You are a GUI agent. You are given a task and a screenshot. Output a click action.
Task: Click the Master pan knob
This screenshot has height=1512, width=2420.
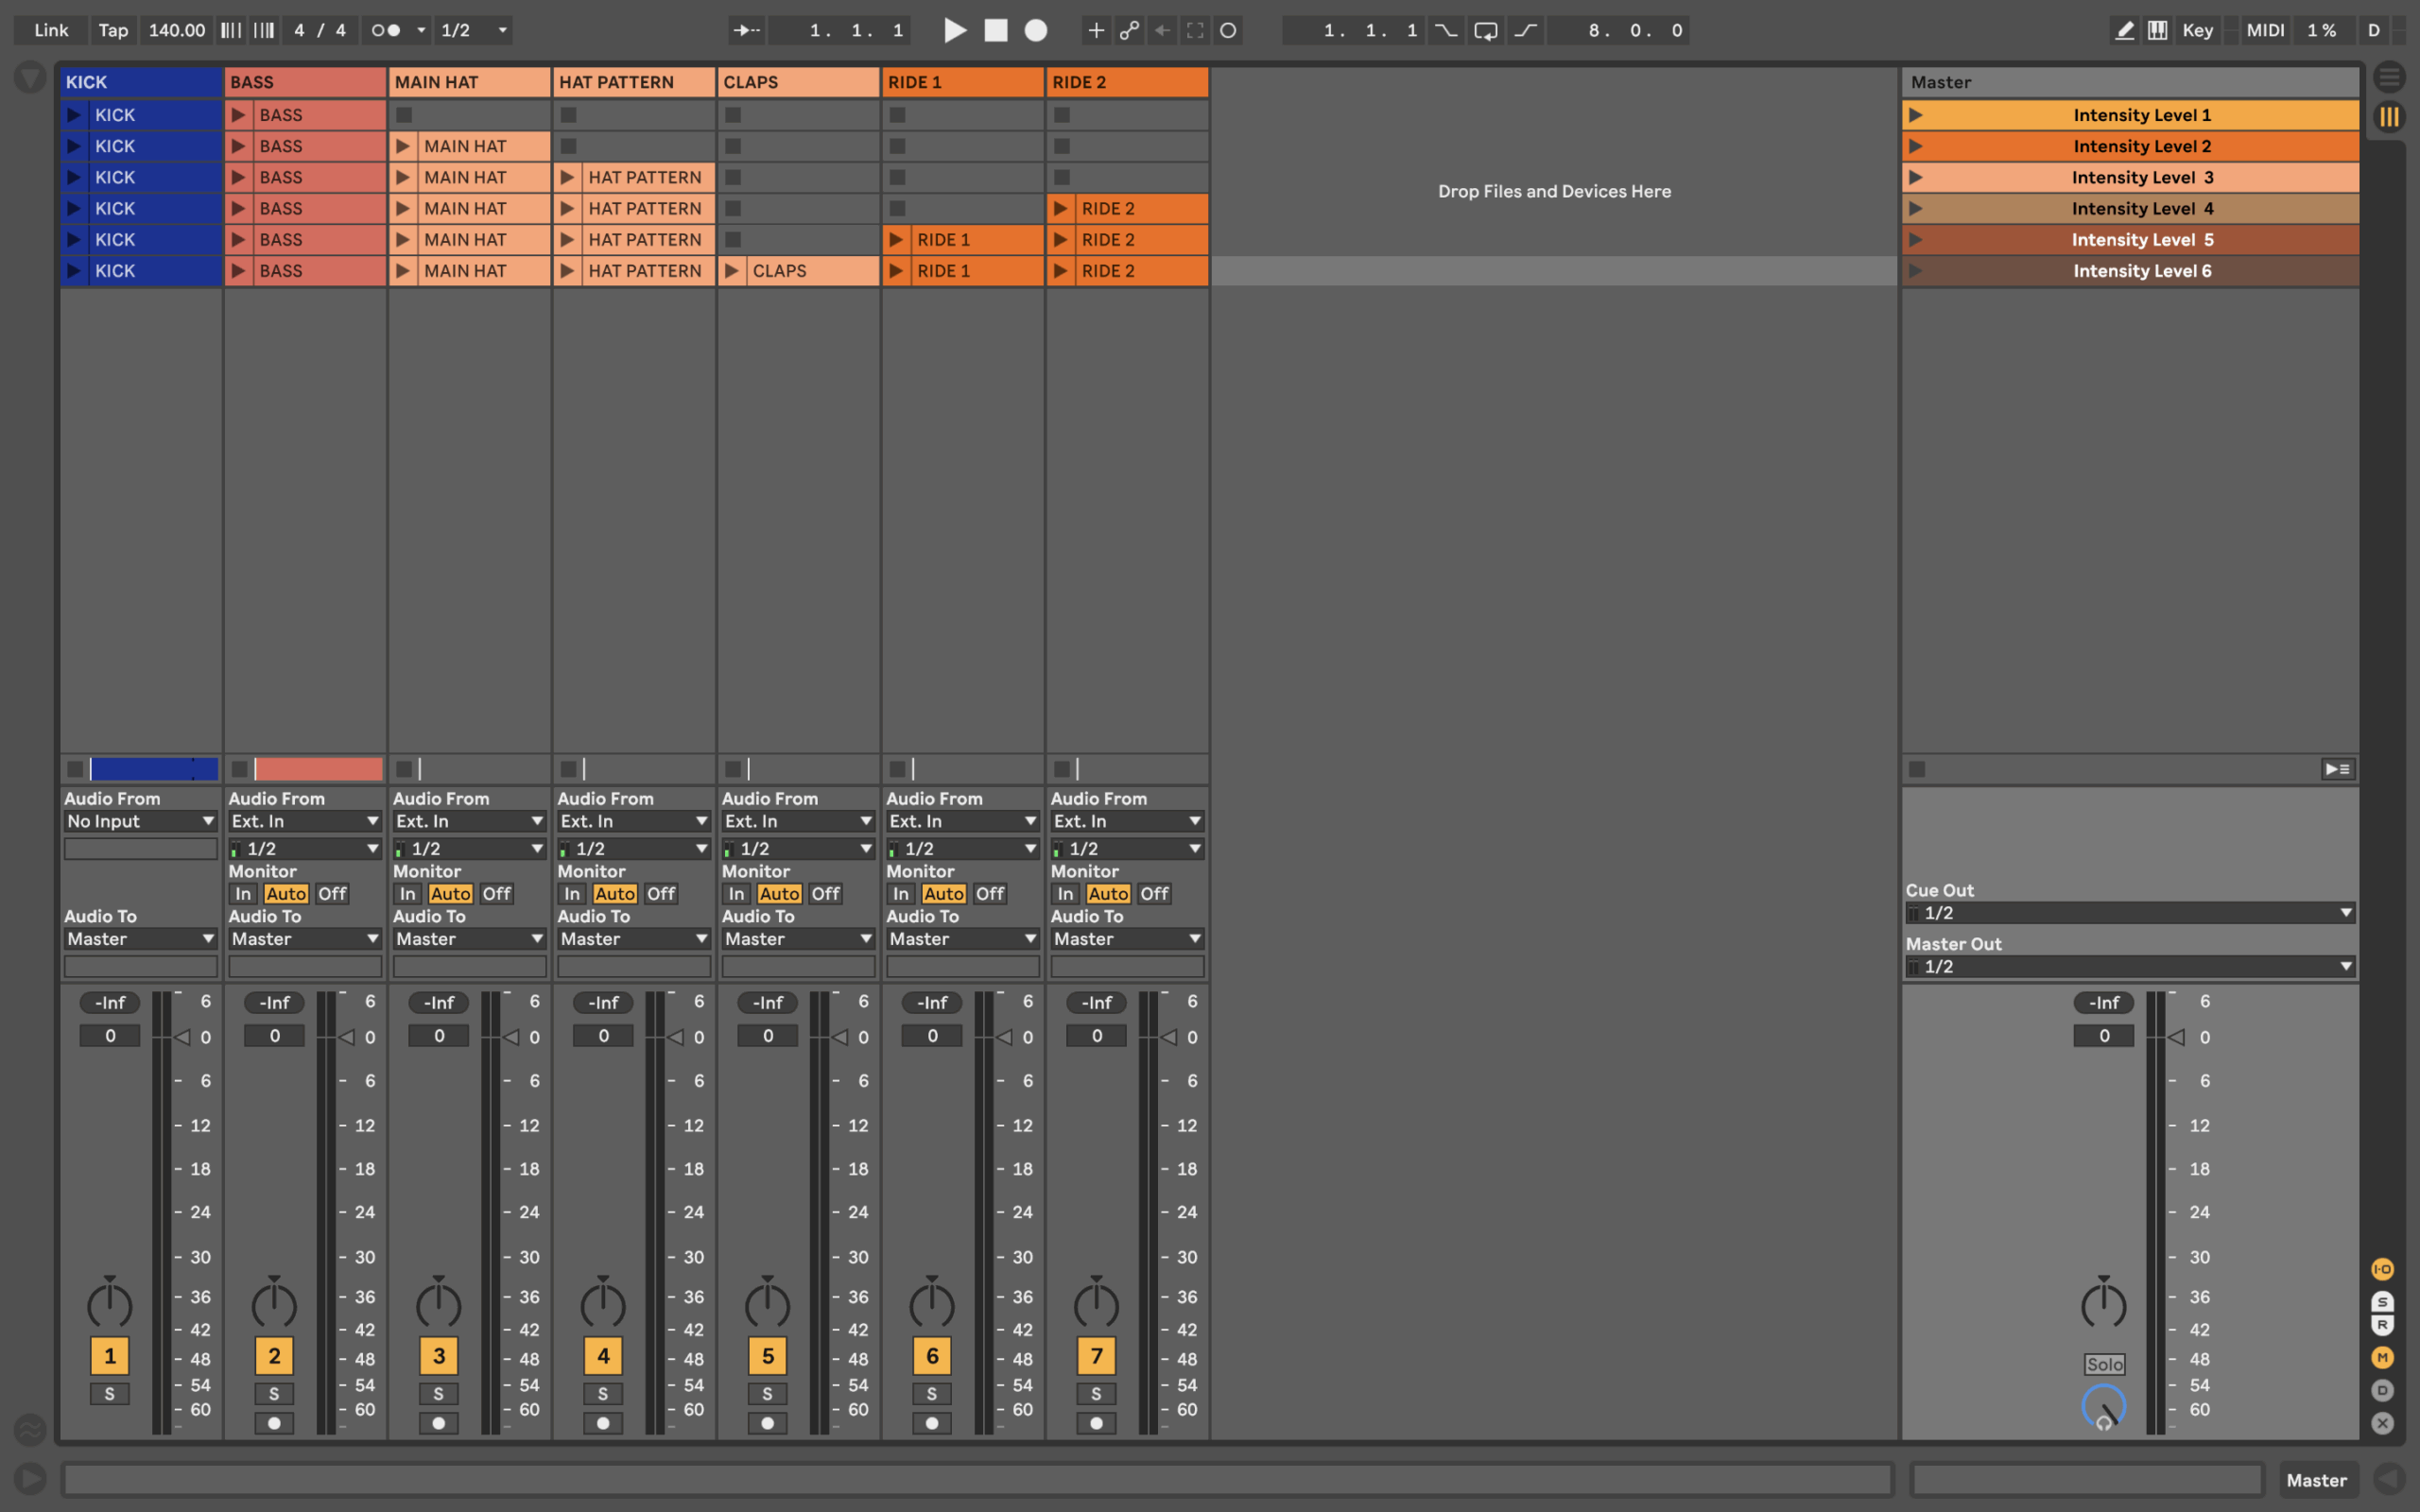tap(2103, 1304)
